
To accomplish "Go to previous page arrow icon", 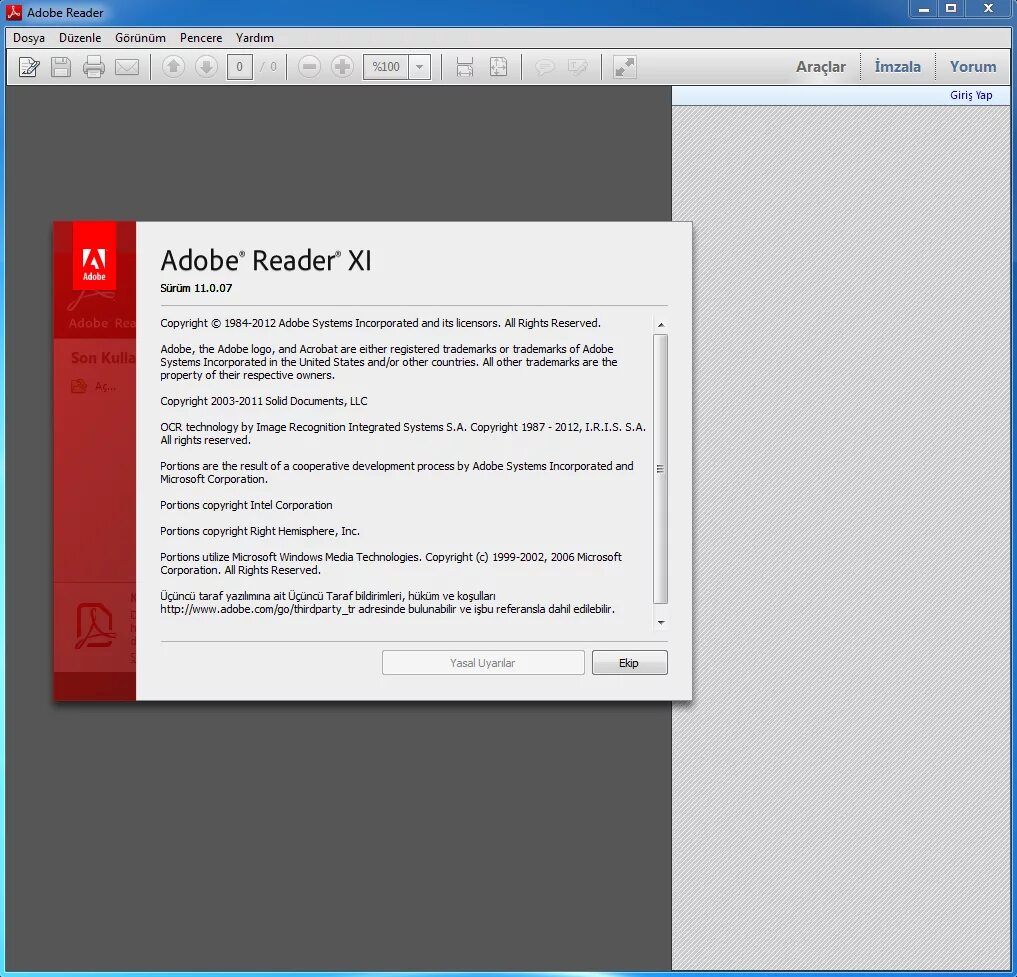I will [173, 66].
